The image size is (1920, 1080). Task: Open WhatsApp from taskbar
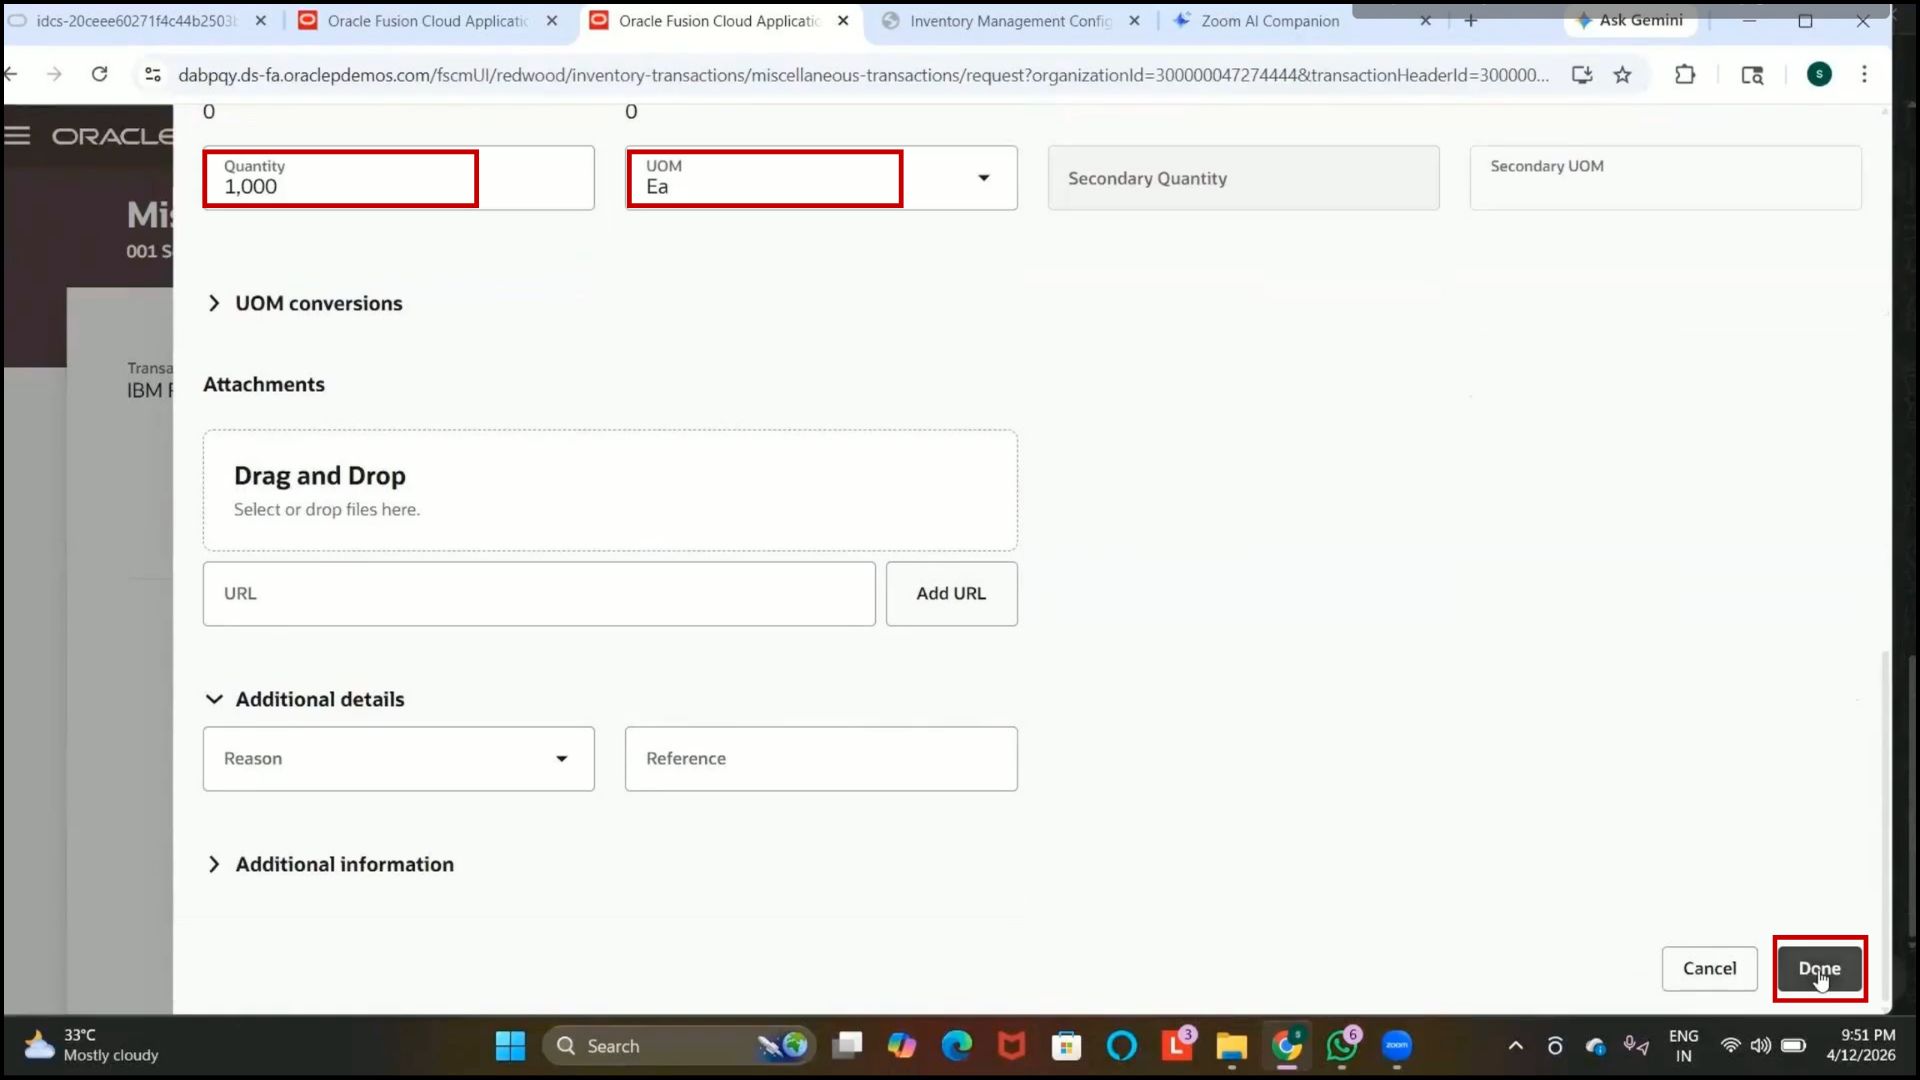point(1342,1046)
